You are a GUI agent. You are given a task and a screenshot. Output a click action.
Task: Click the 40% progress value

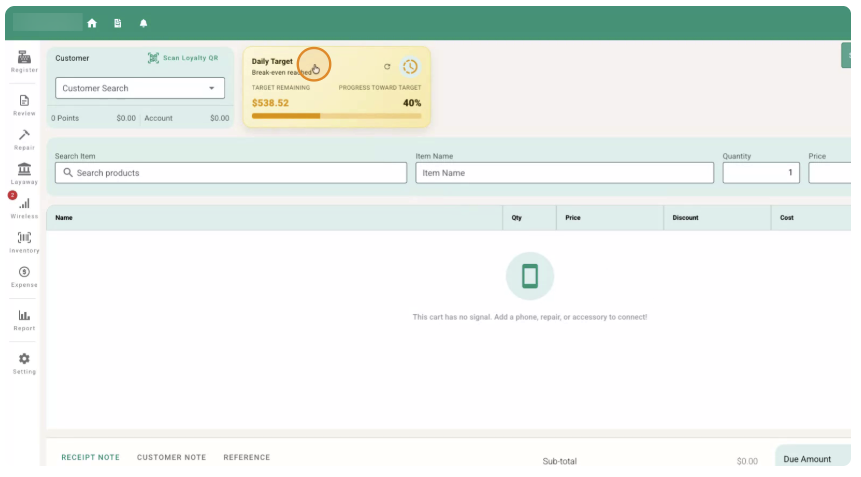pos(412,103)
